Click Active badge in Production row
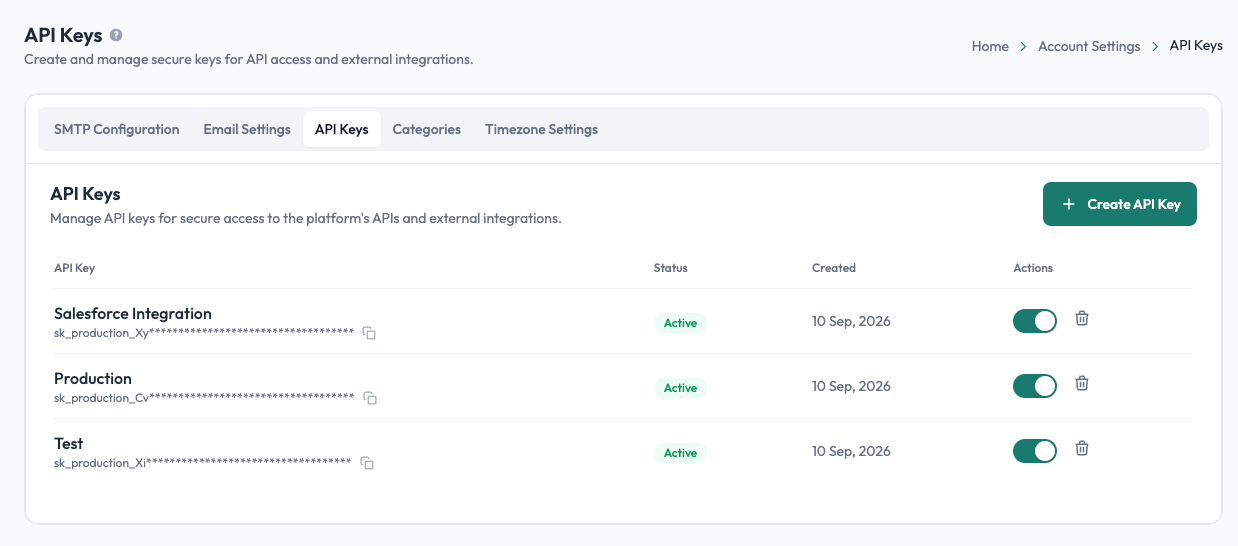The width and height of the screenshot is (1238, 546). pyautogui.click(x=680, y=388)
